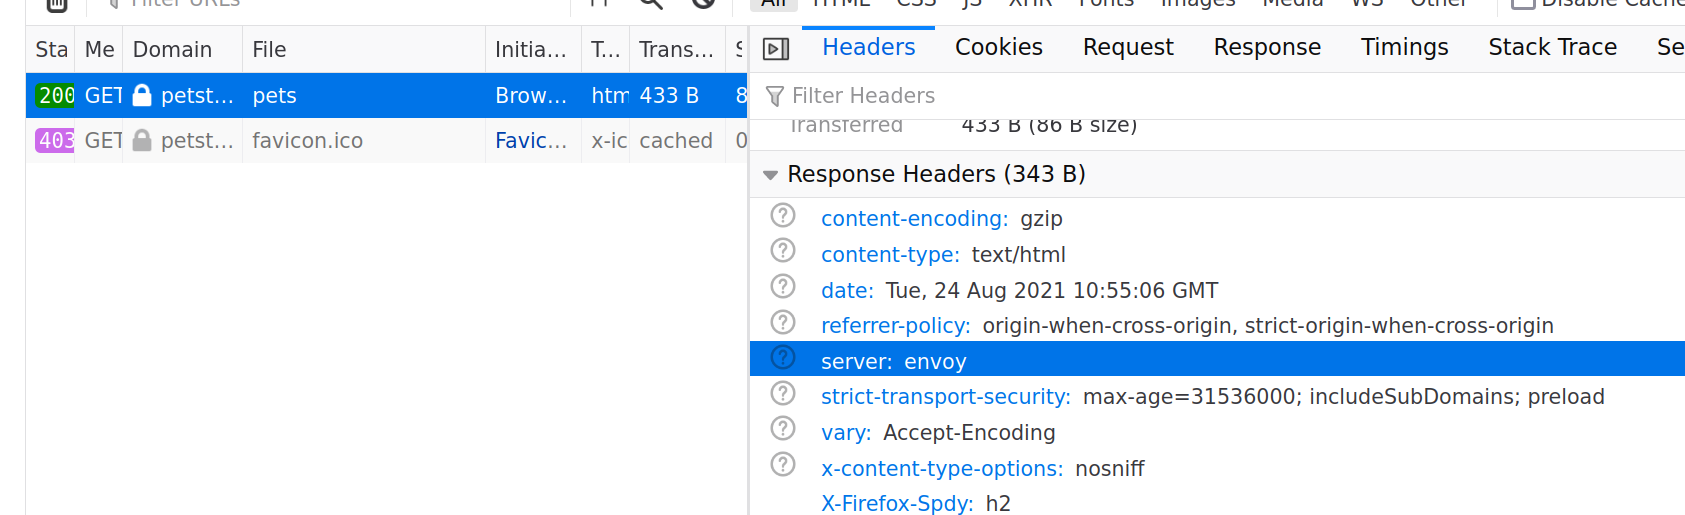
Task: Select the gzip header value
Action: click(x=1041, y=219)
